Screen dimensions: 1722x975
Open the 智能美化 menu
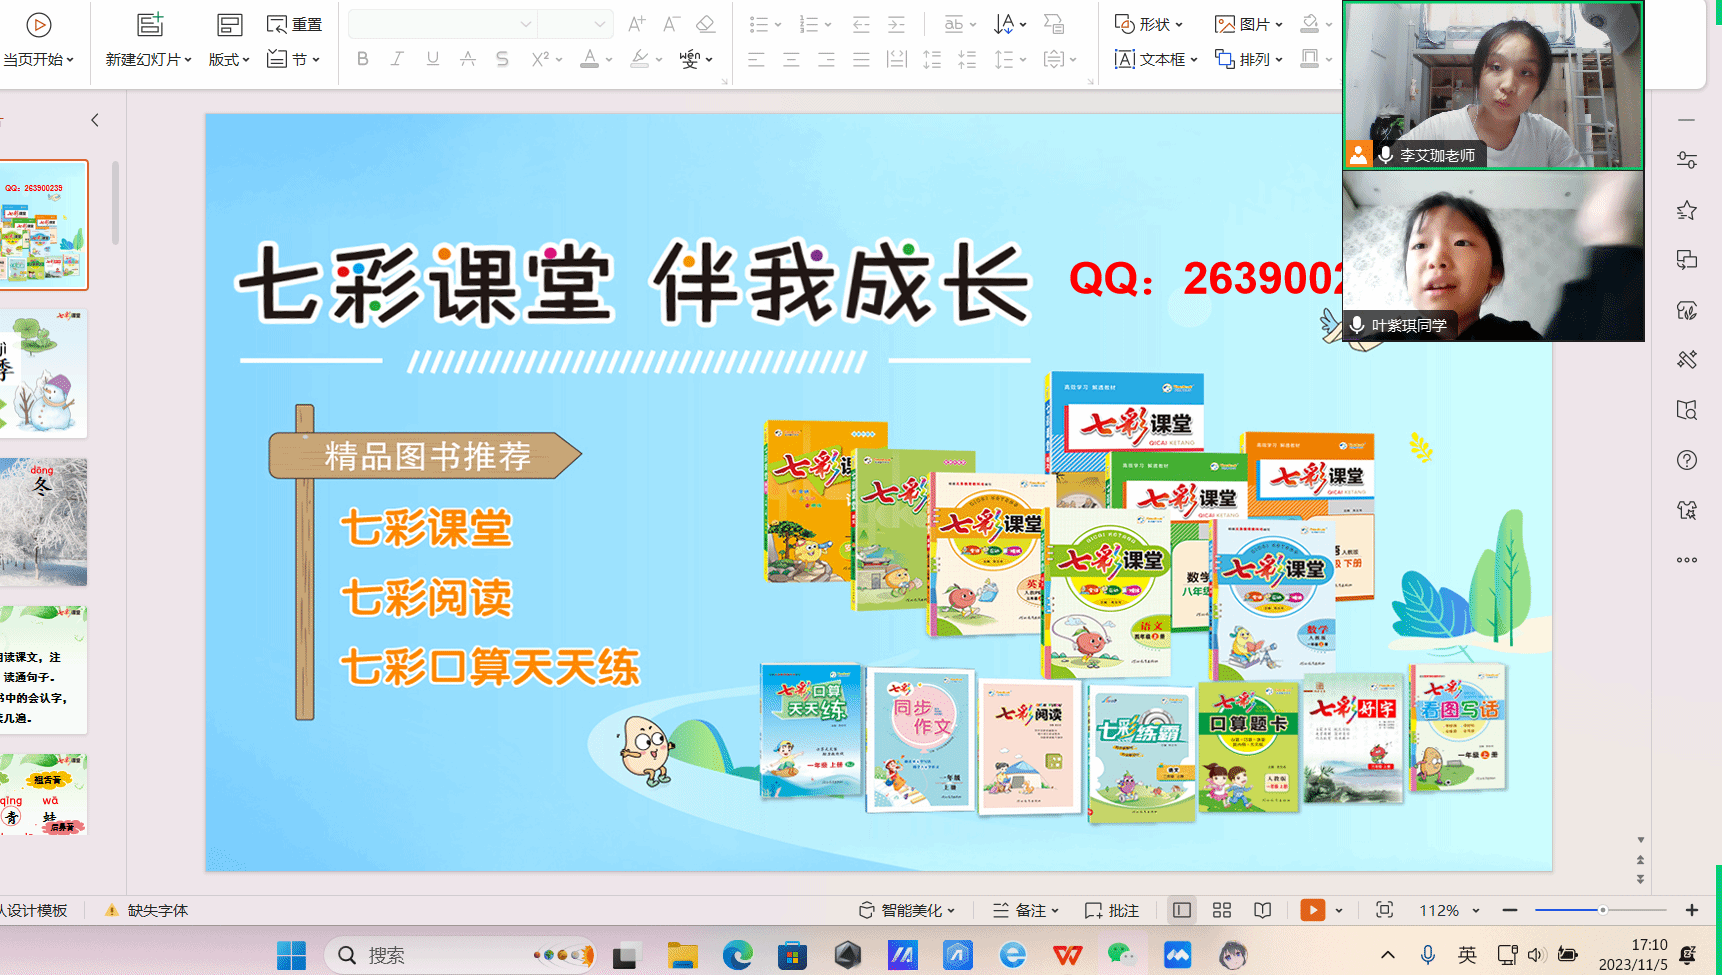click(907, 910)
